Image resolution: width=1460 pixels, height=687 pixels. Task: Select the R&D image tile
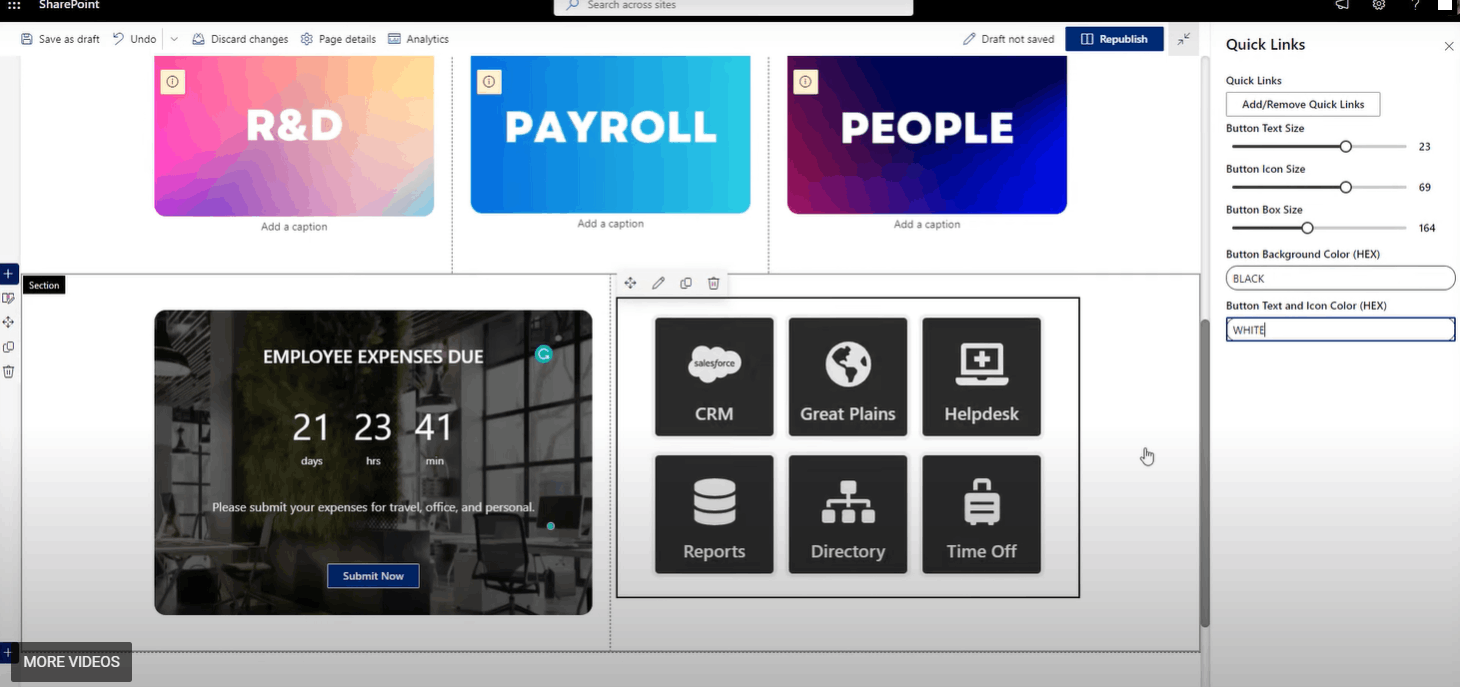[x=294, y=136]
